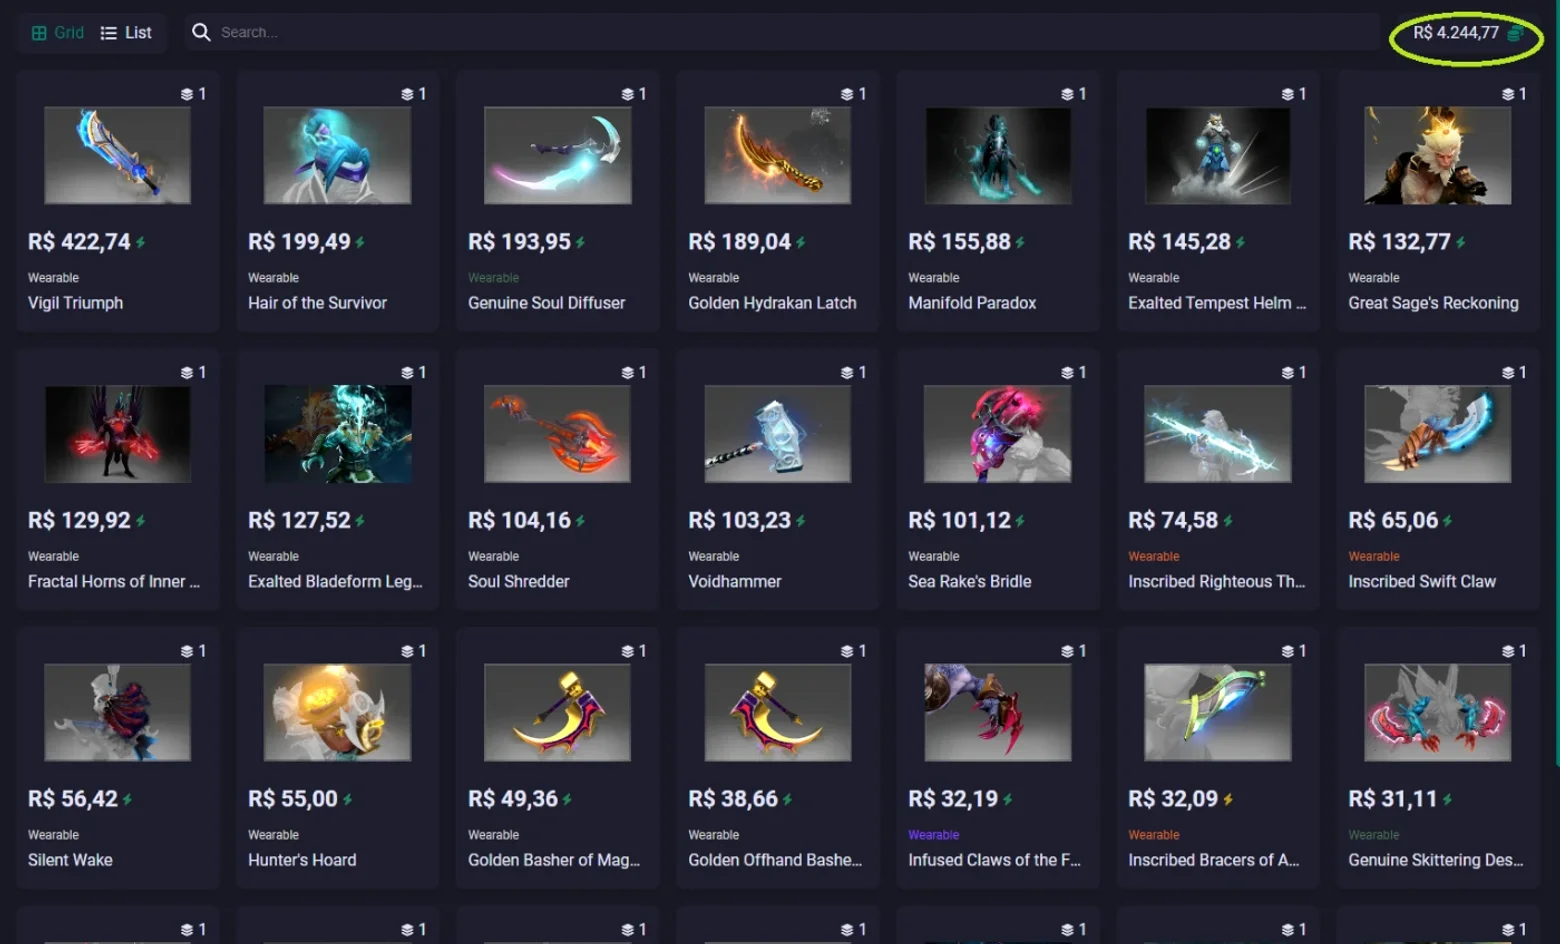Click the stack icon on Voidhammer

point(847,373)
